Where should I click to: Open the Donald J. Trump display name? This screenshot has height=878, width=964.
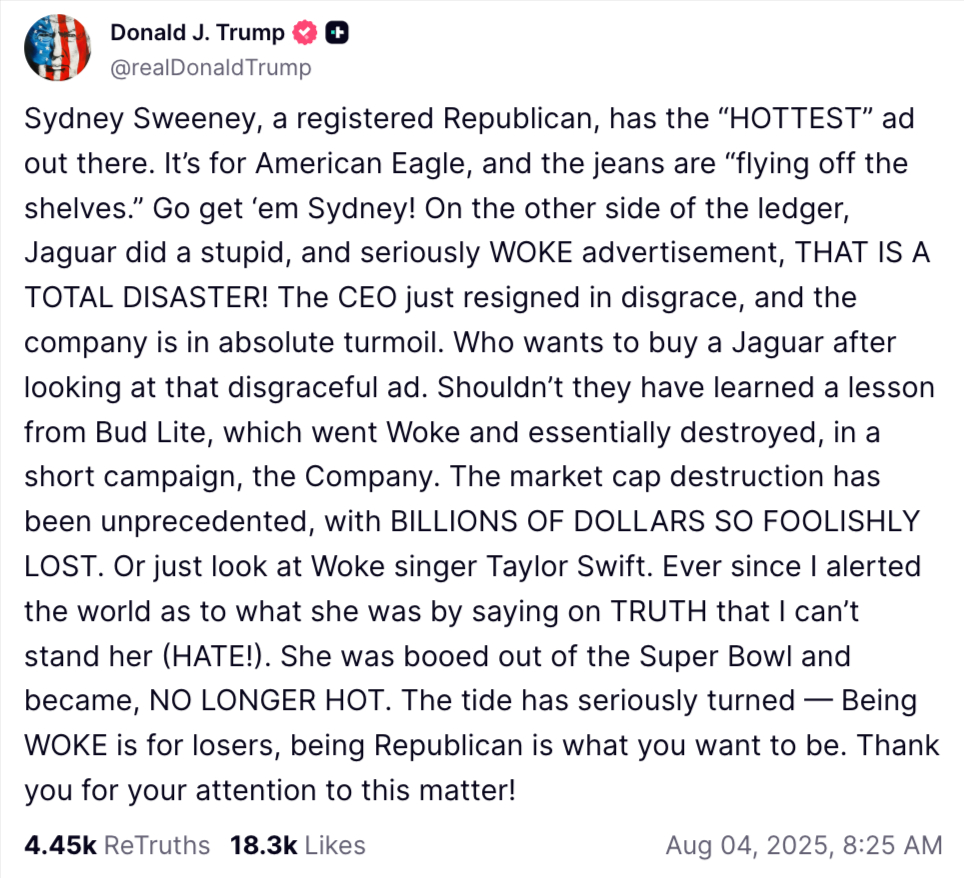click(197, 33)
